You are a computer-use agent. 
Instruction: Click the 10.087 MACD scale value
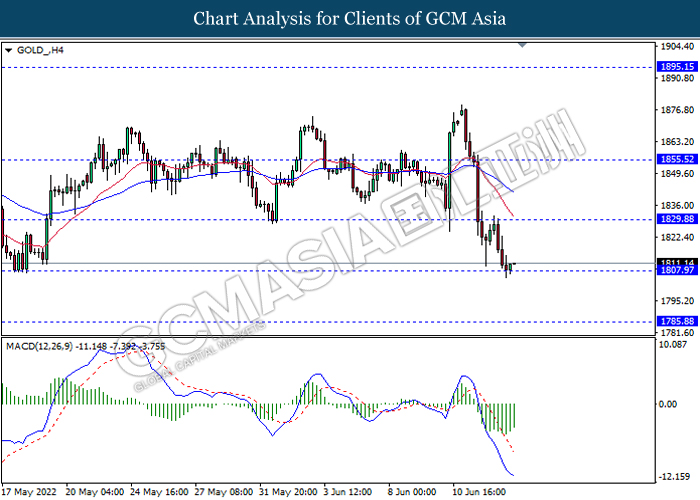[x=674, y=345]
